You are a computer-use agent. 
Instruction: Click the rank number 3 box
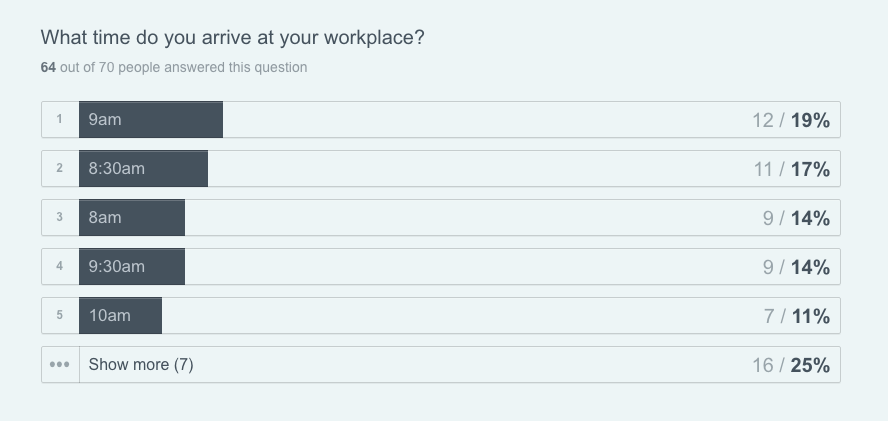(x=60, y=218)
